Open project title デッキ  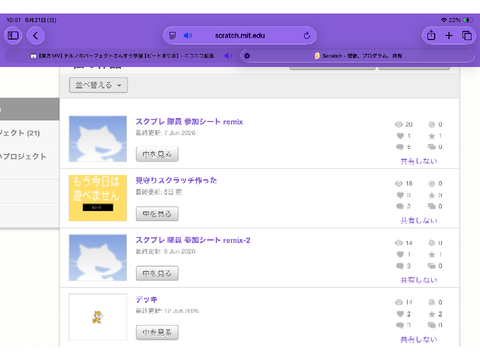(x=146, y=299)
